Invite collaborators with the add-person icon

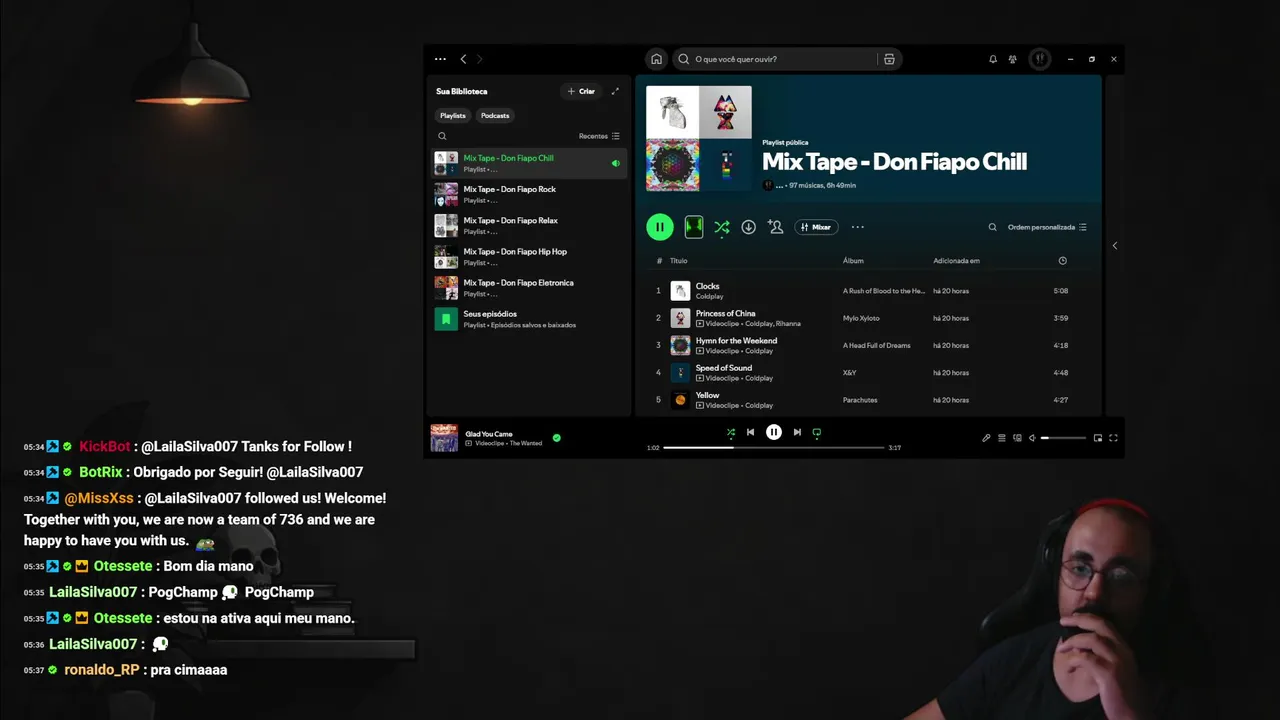point(775,227)
